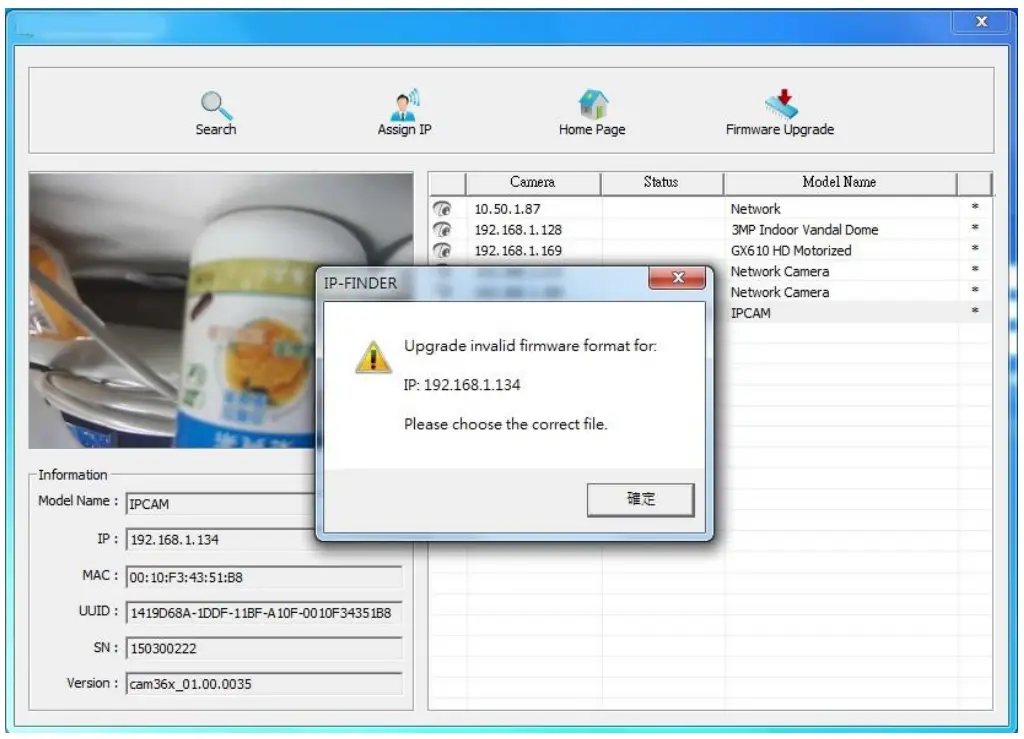This screenshot has height=739, width=1024.
Task: Confirm the dialog with 確定 button
Action: (x=640, y=499)
